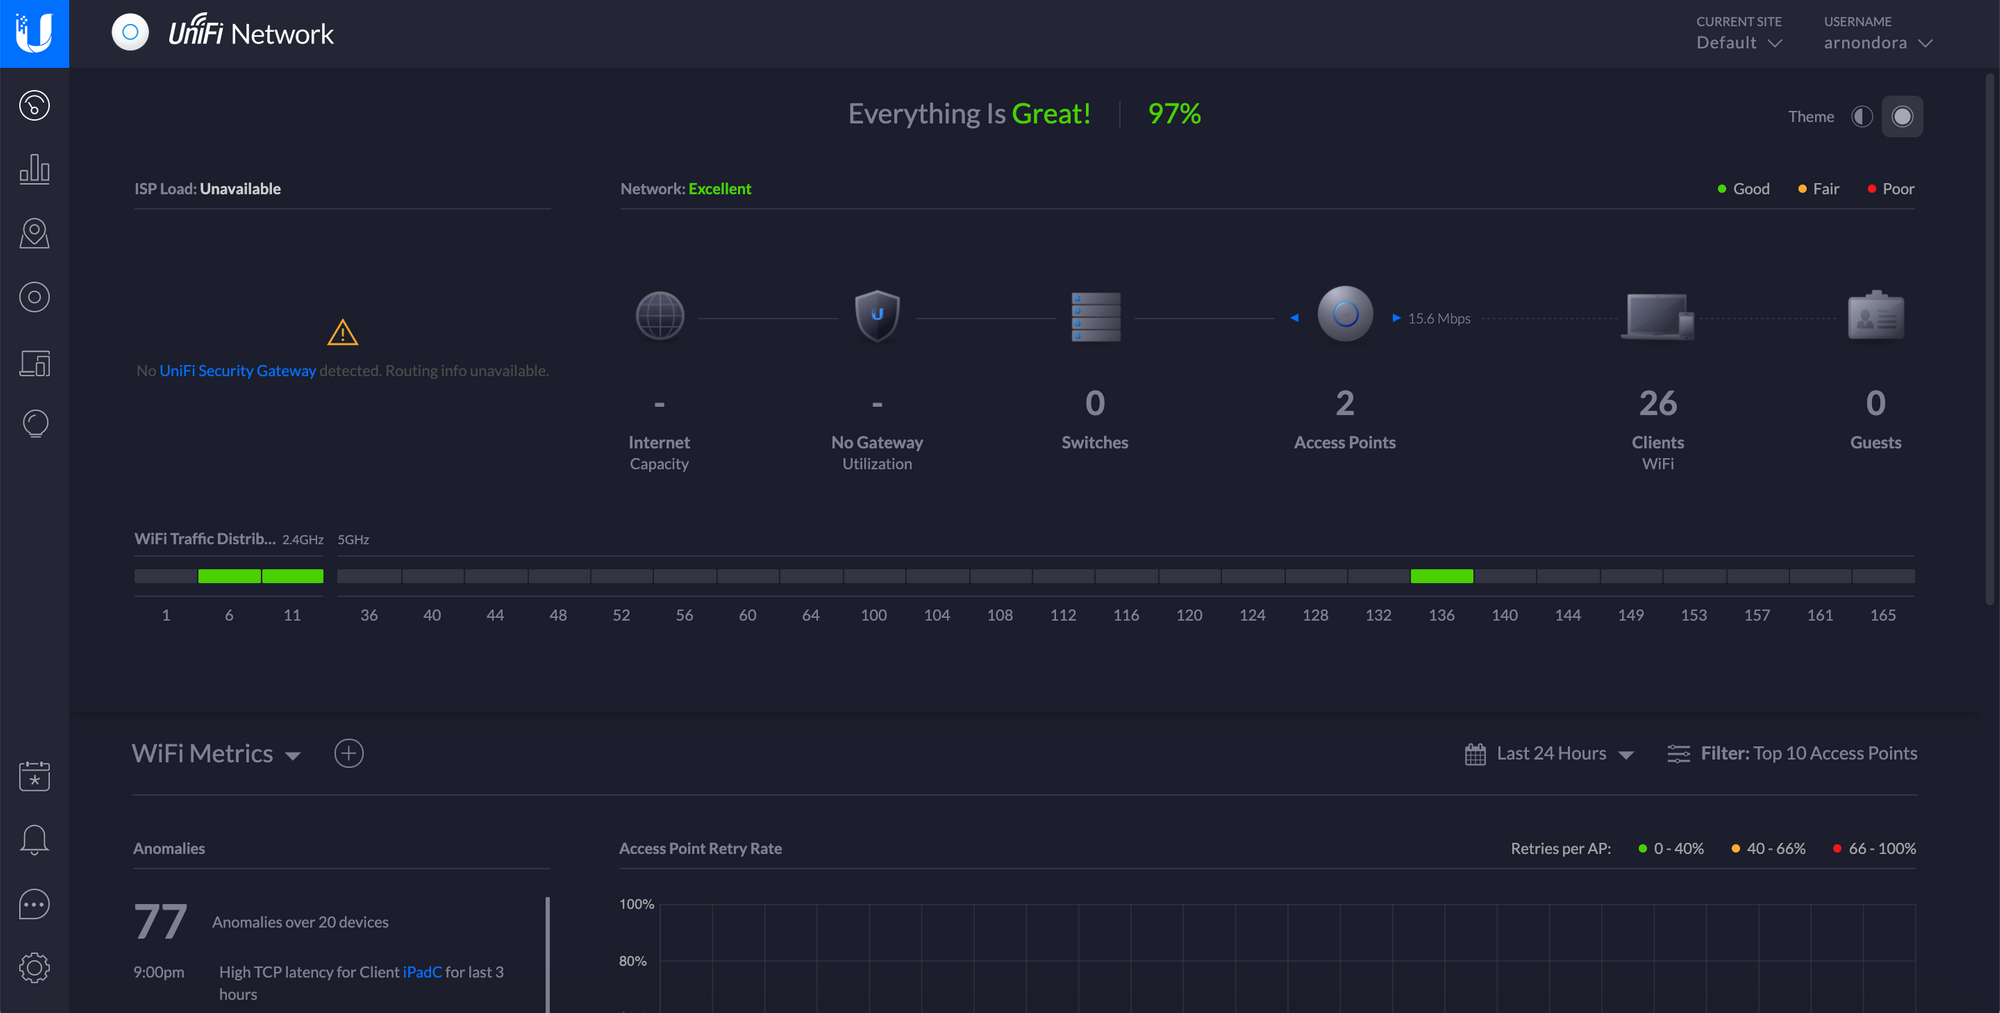Viewport: 2000px width, 1013px height.
Task: Click ISP Load: Unavailable label
Action: [x=208, y=188]
